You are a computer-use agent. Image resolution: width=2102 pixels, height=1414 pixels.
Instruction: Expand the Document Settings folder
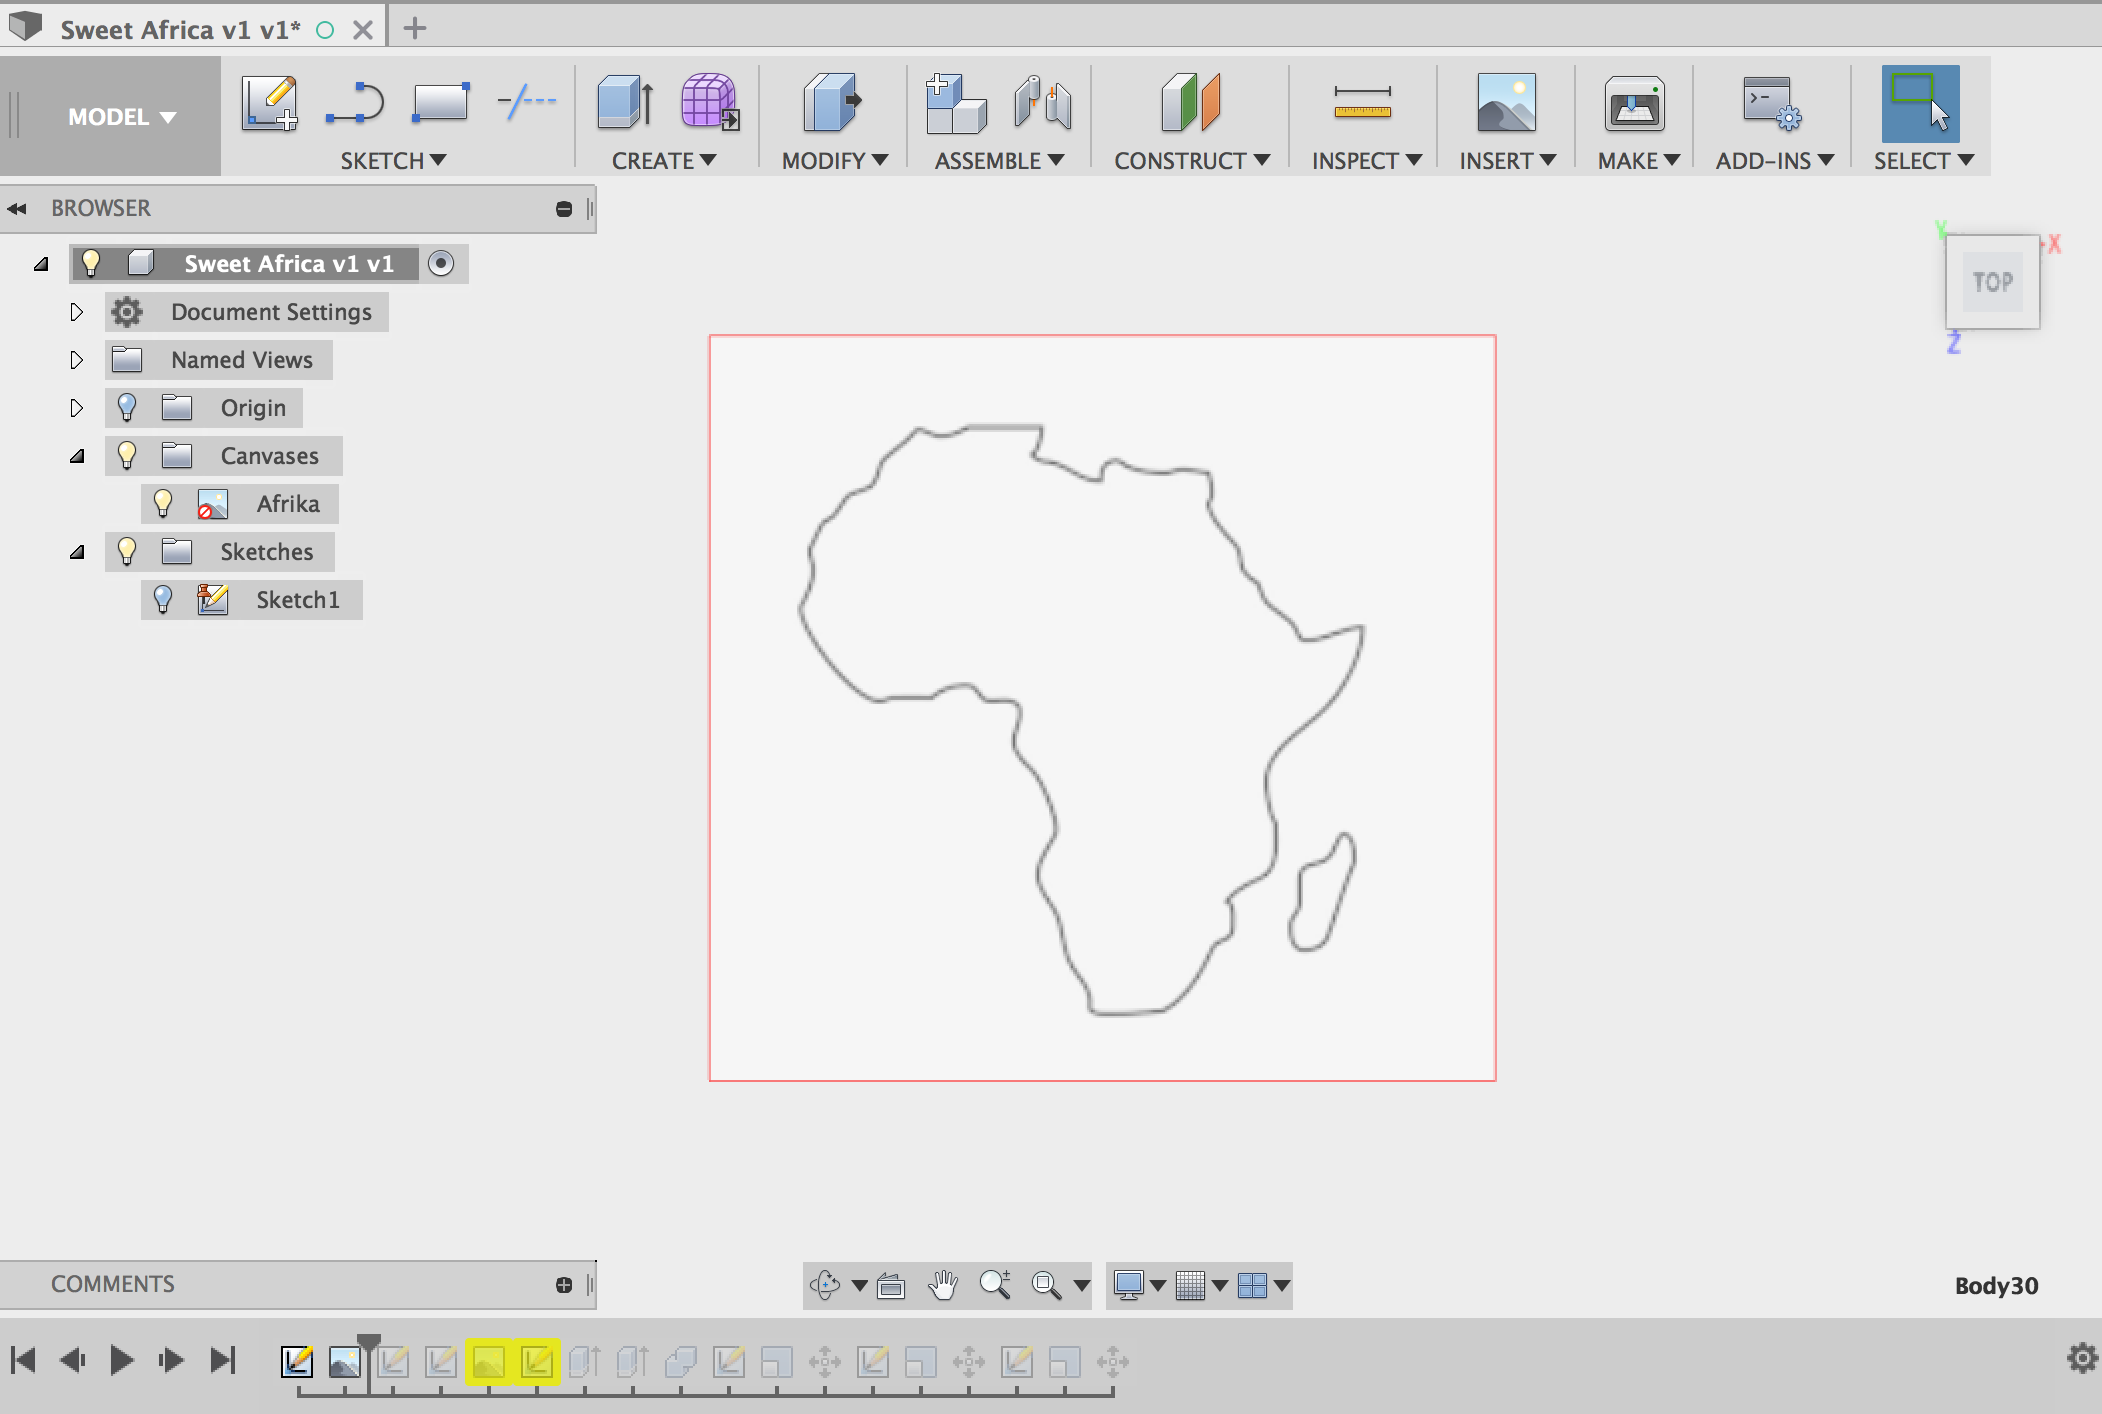[x=76, y=311]
